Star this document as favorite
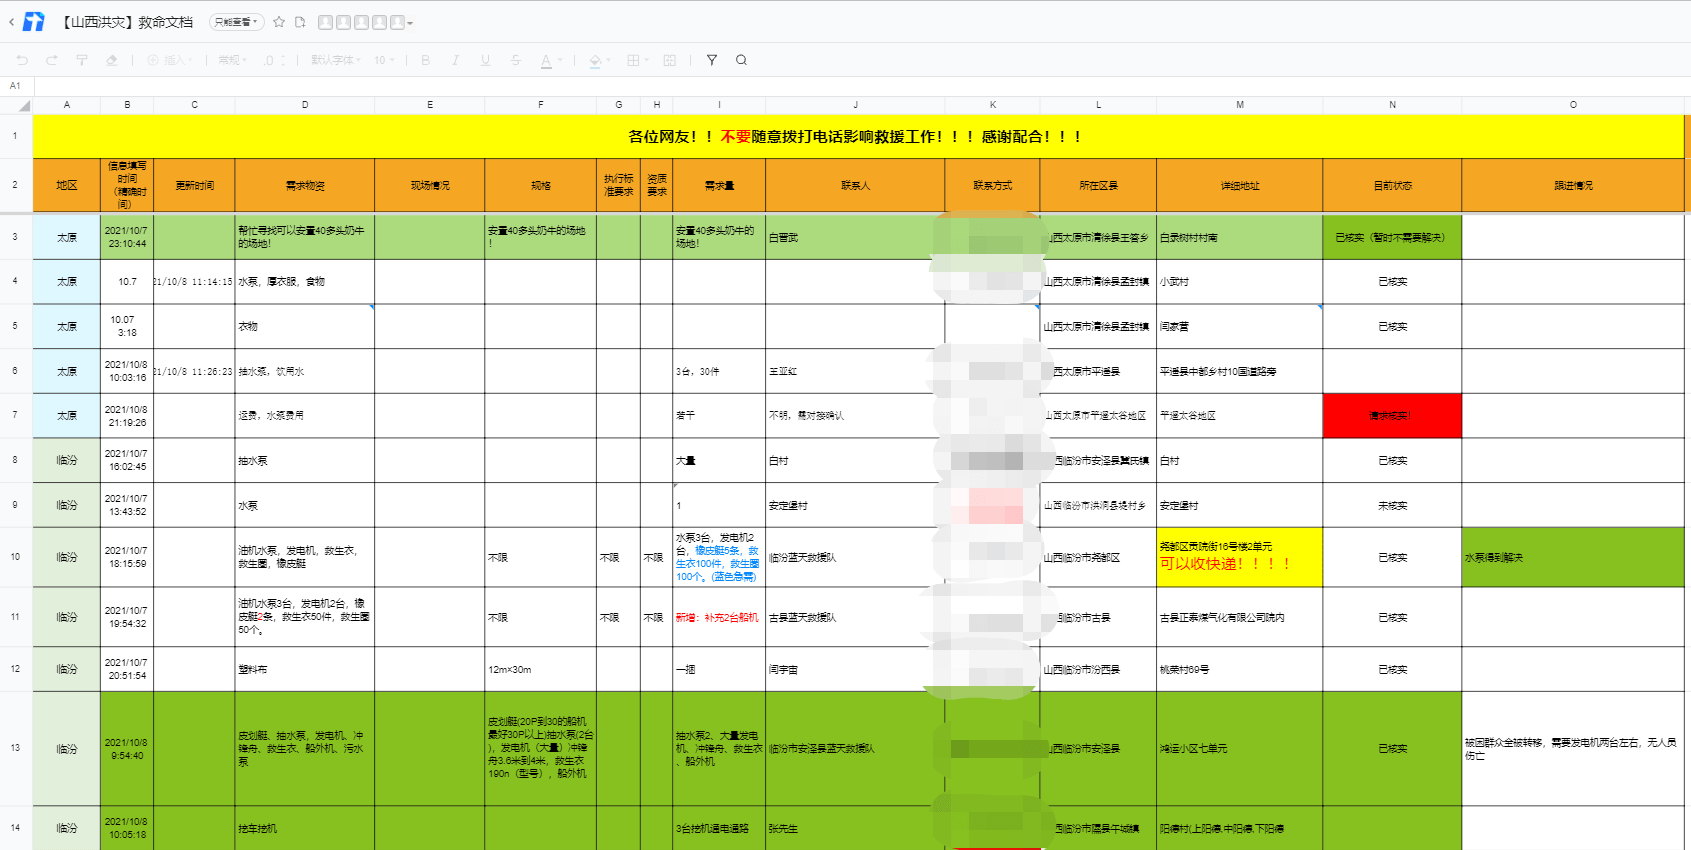 click(x=279, y=22)
